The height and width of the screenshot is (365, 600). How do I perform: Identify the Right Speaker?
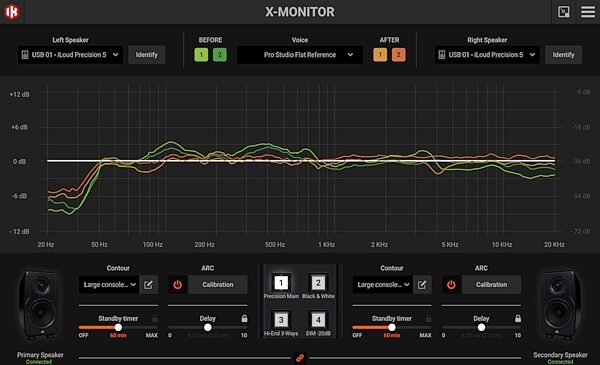563,55
